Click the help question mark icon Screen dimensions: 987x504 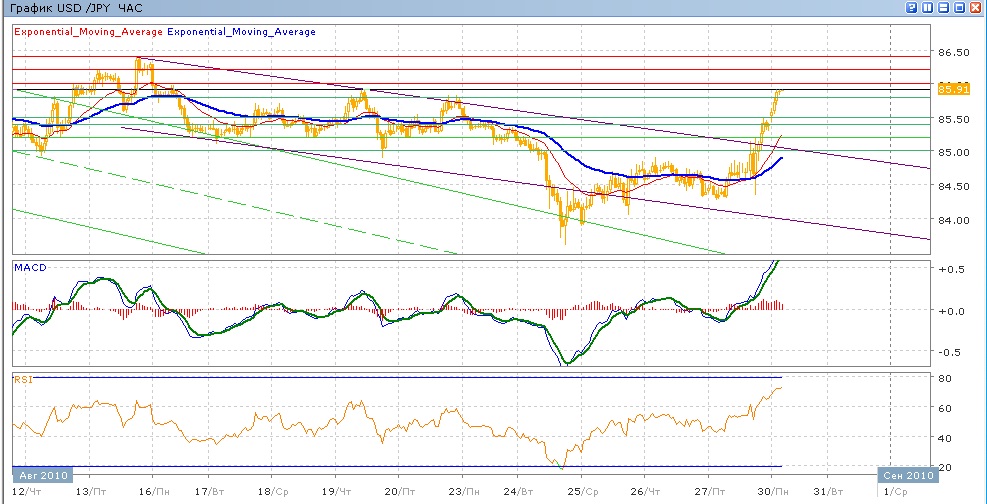tap(912, 7)
